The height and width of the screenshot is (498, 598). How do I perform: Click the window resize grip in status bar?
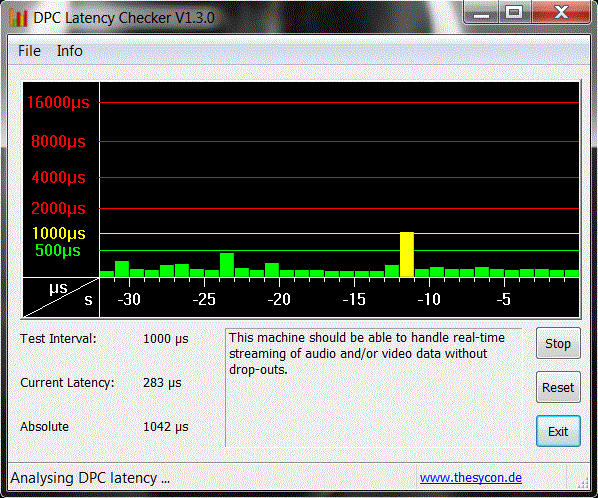click(x=582, y=483)
